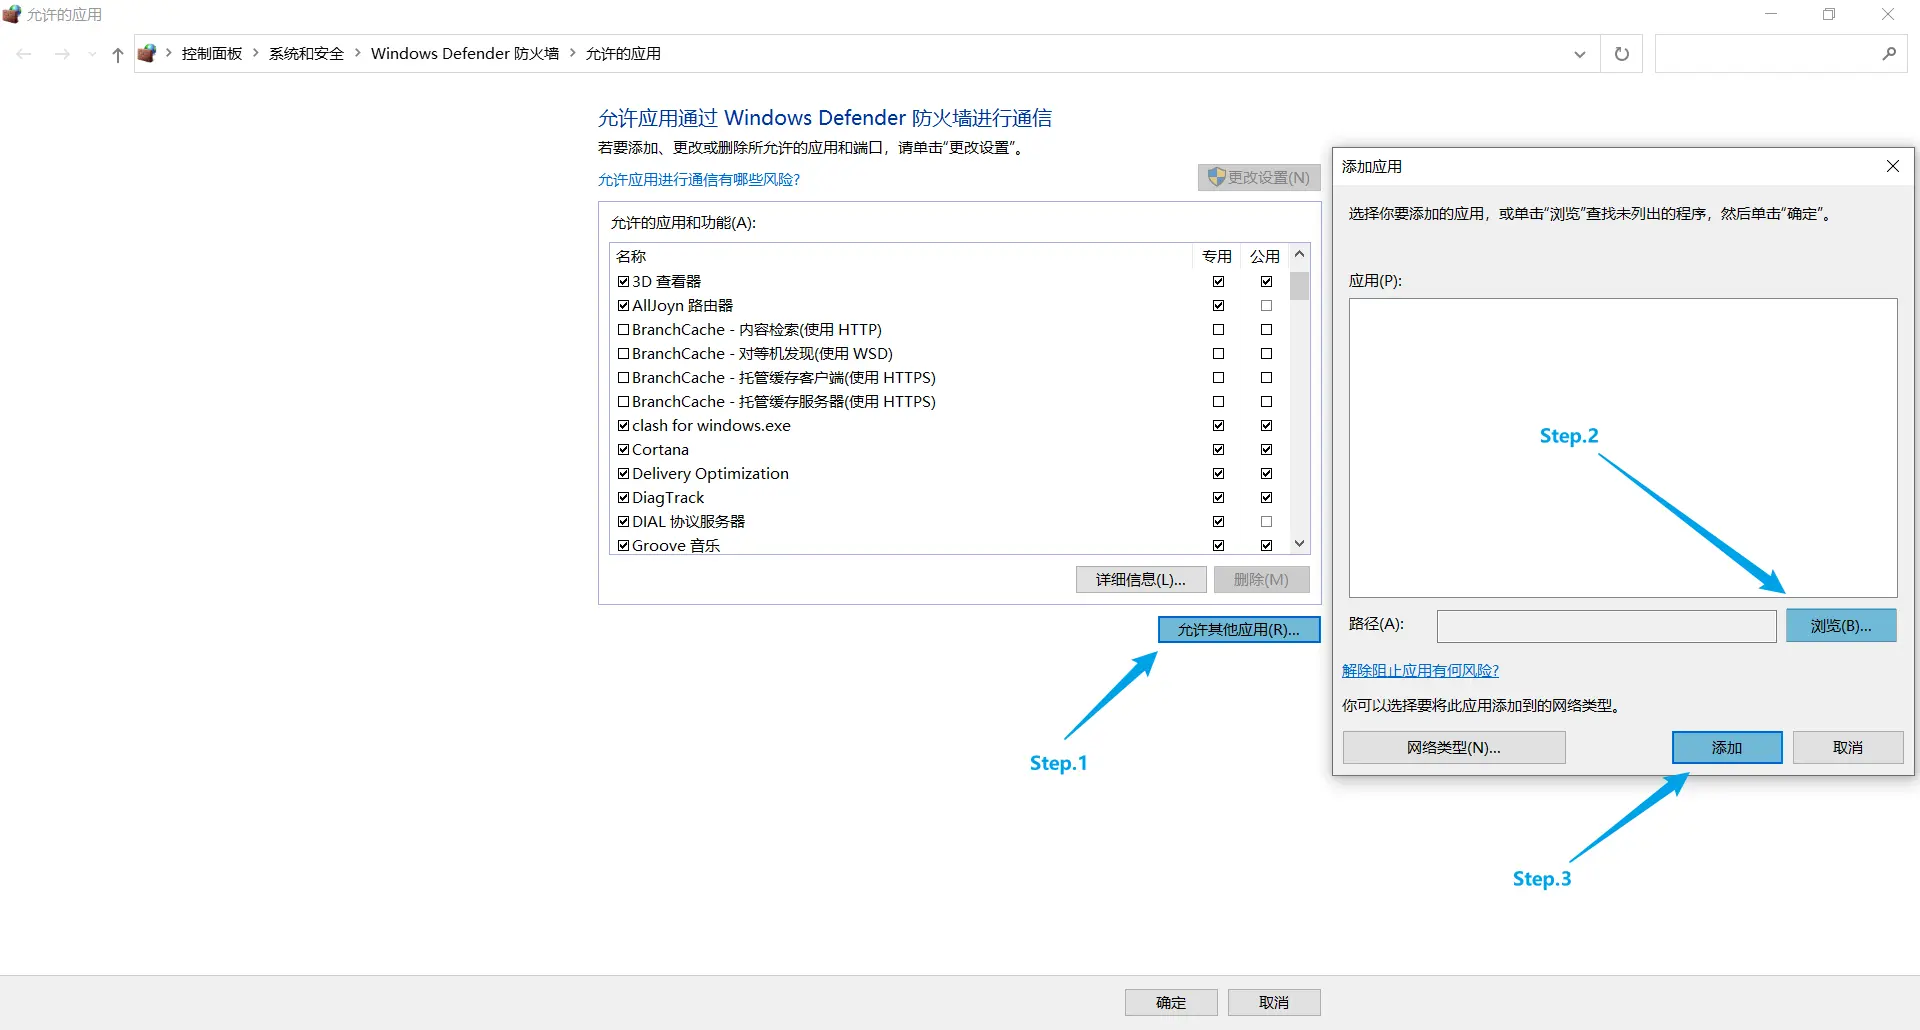The width and height of the screenshot is (1920, 1030).
Task: Click the 应用(P) list box
Action: [1622, 448]
